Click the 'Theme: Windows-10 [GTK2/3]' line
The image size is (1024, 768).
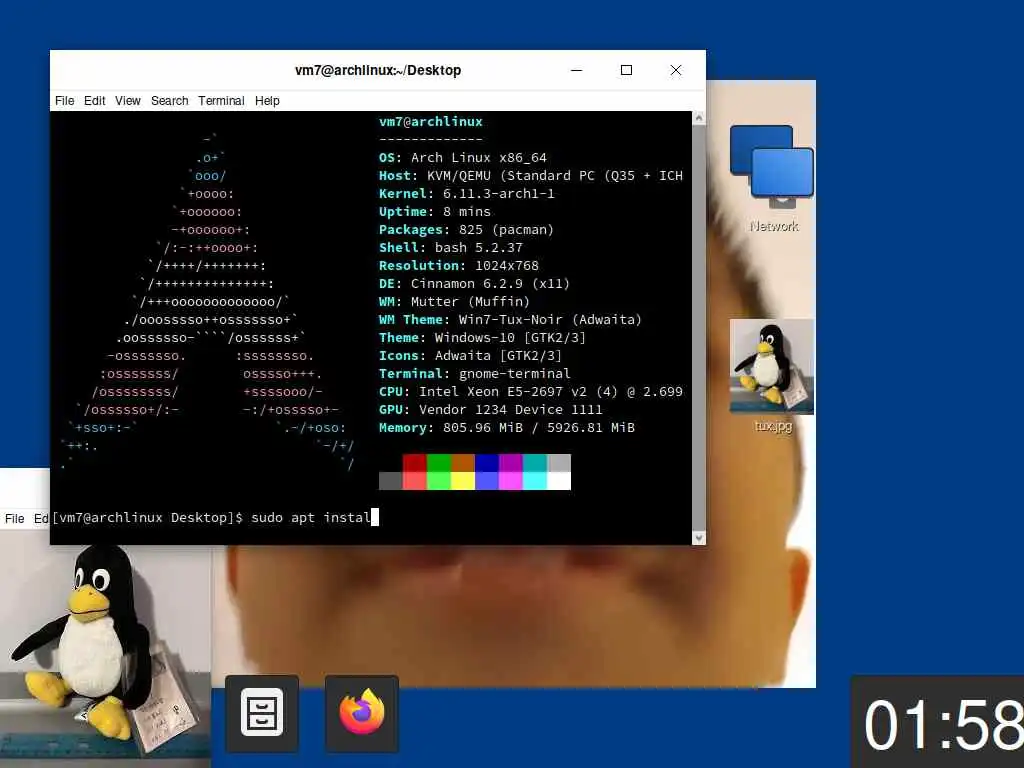point(482,338)
